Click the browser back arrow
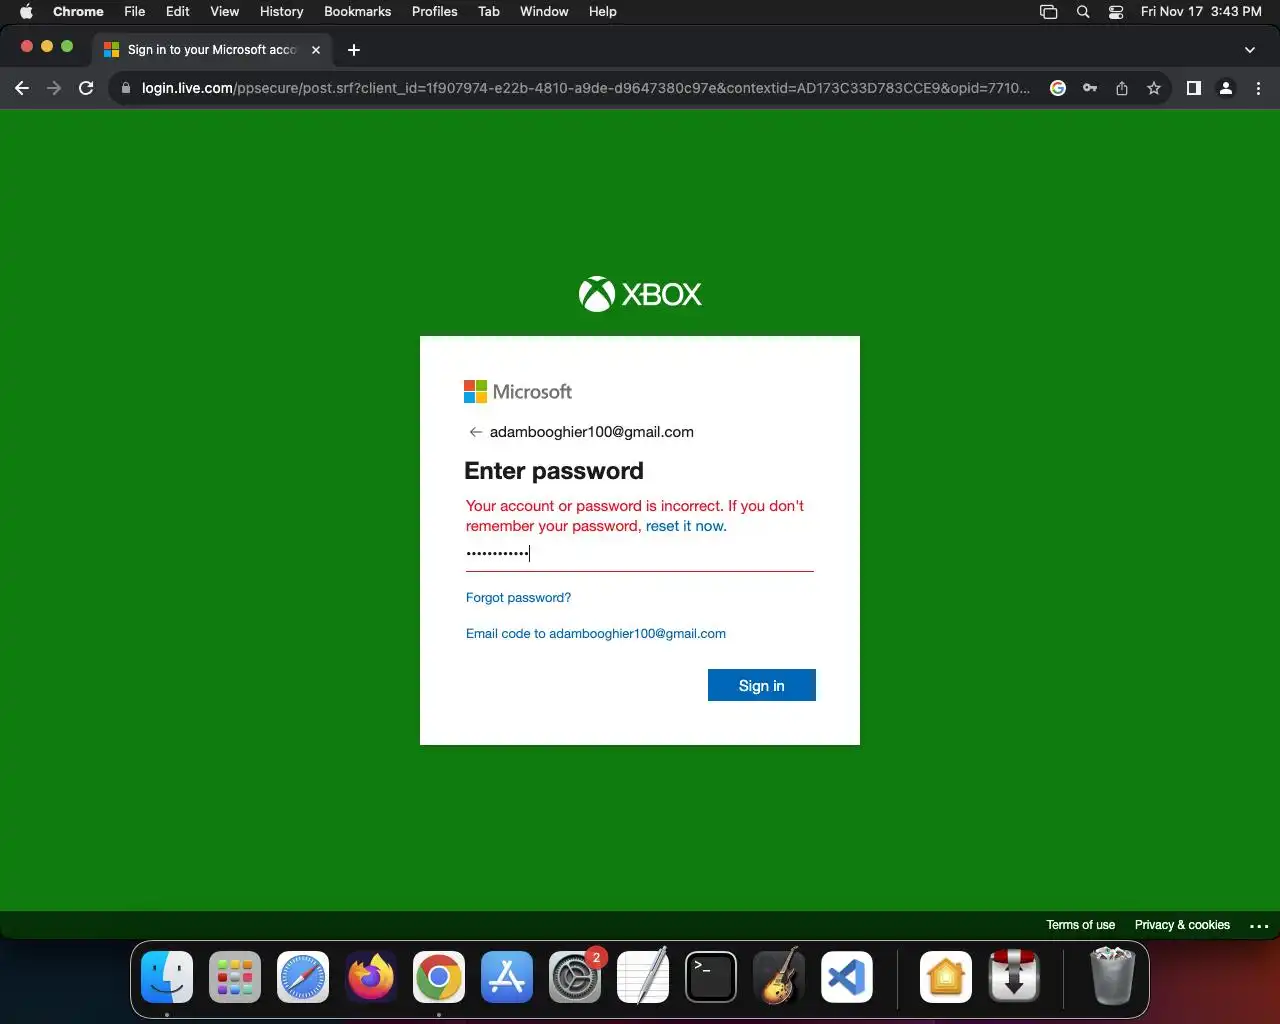 click(x=22, y=88)
